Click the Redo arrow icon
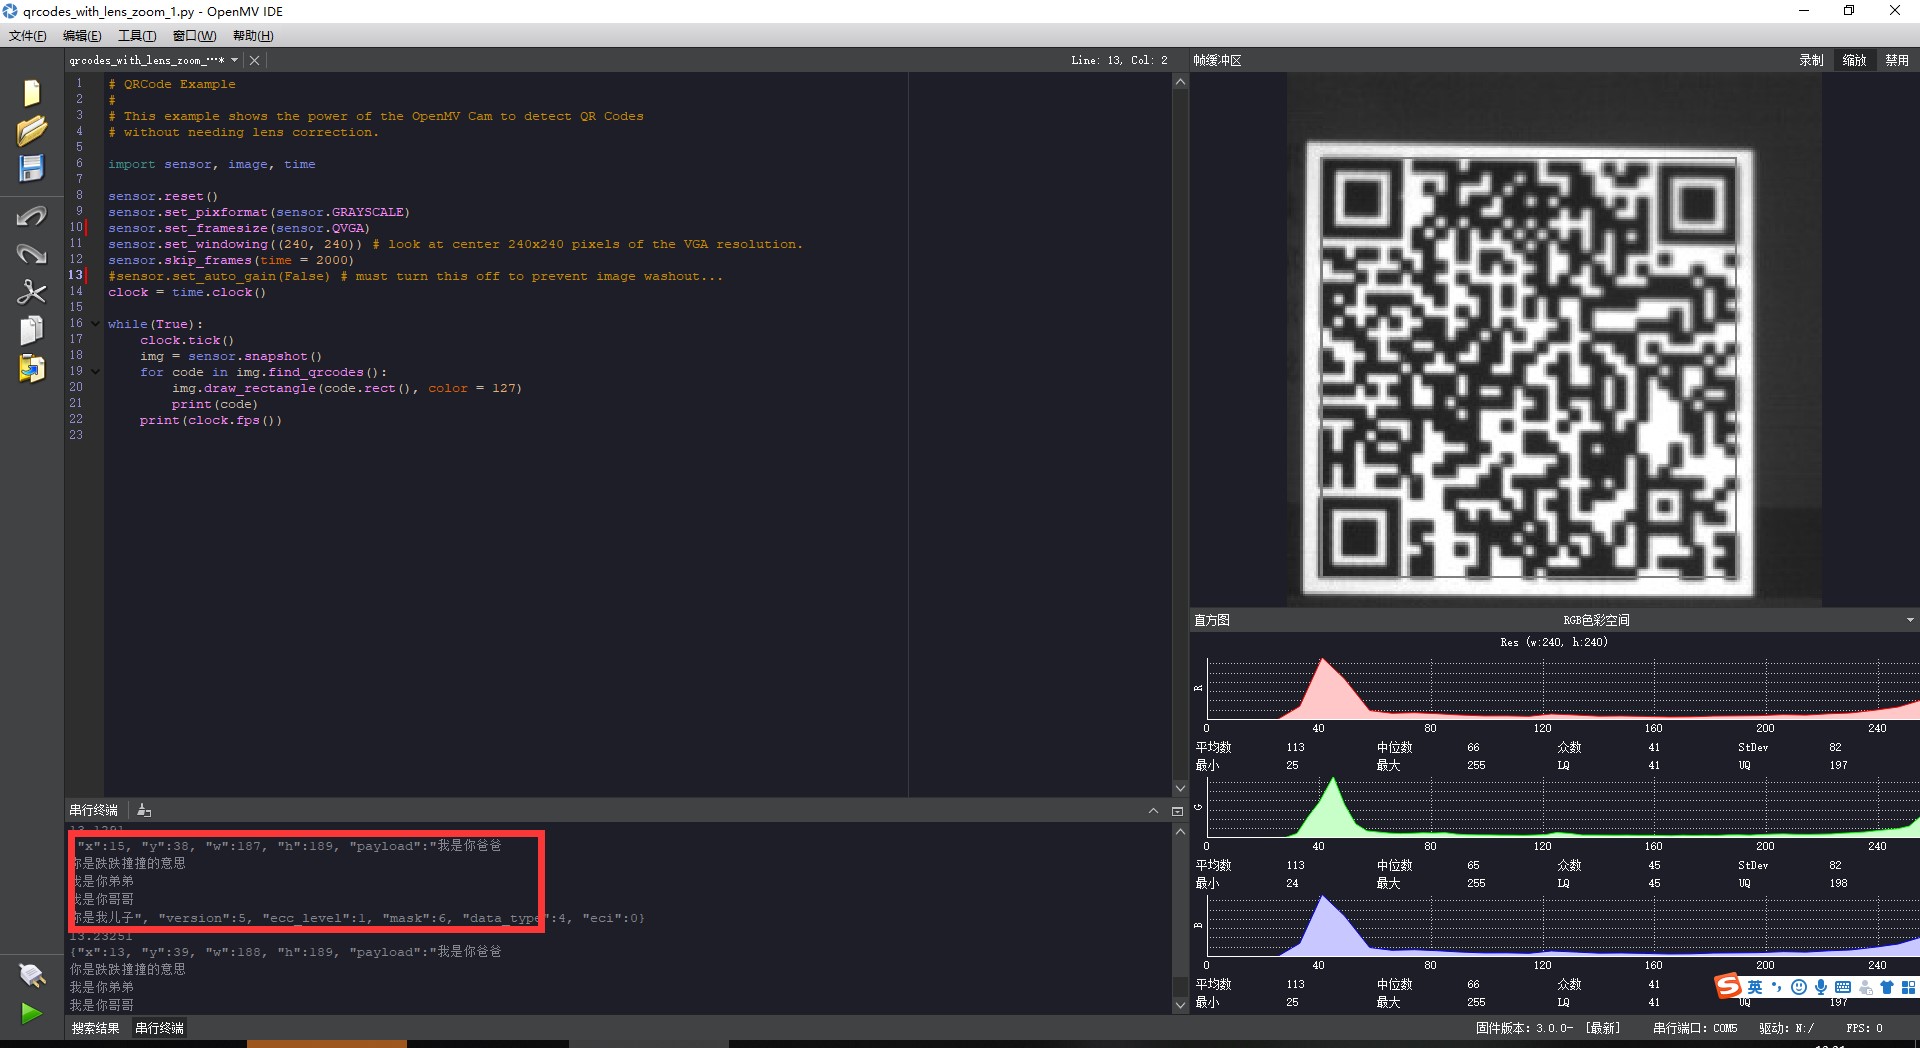This screenshot has width=1920, height=1048. 32,254
